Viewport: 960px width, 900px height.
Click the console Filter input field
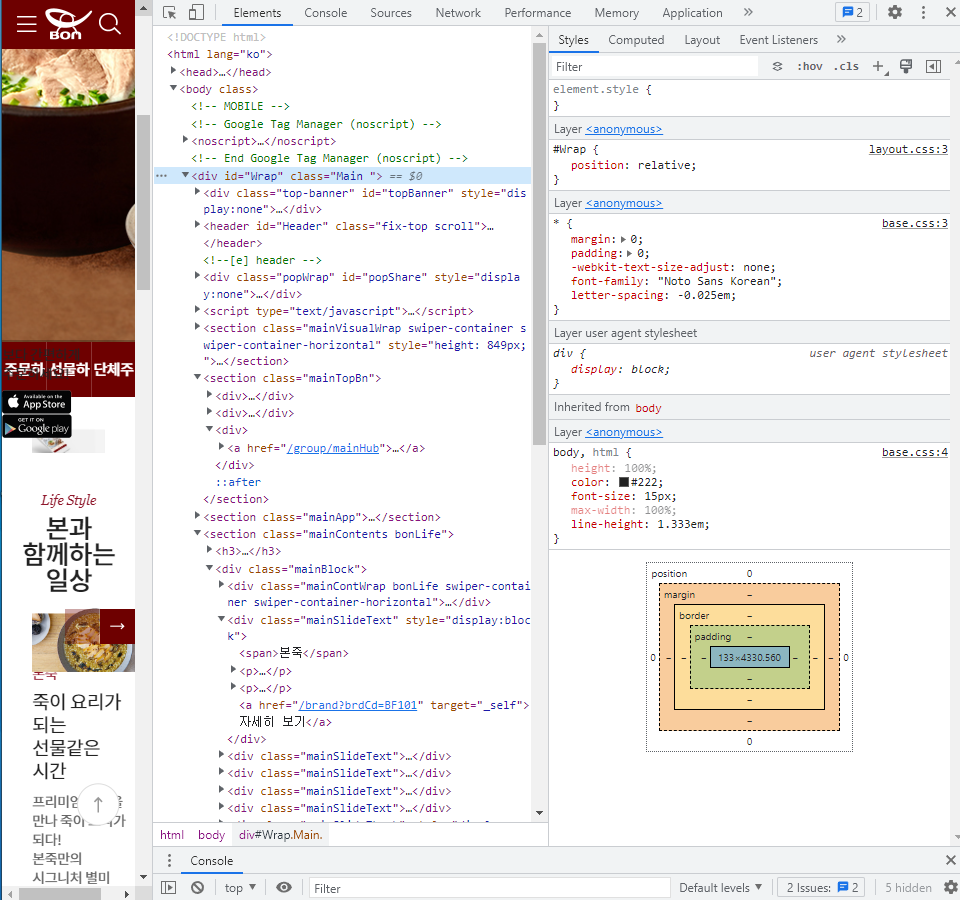(x=490, y=888)
